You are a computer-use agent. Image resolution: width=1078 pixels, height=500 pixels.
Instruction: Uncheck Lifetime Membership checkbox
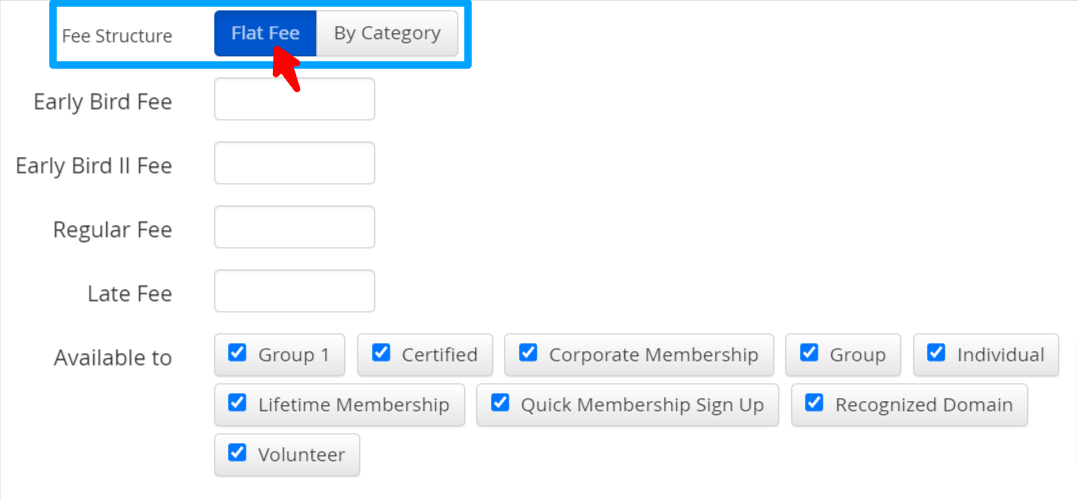(237, 403)
